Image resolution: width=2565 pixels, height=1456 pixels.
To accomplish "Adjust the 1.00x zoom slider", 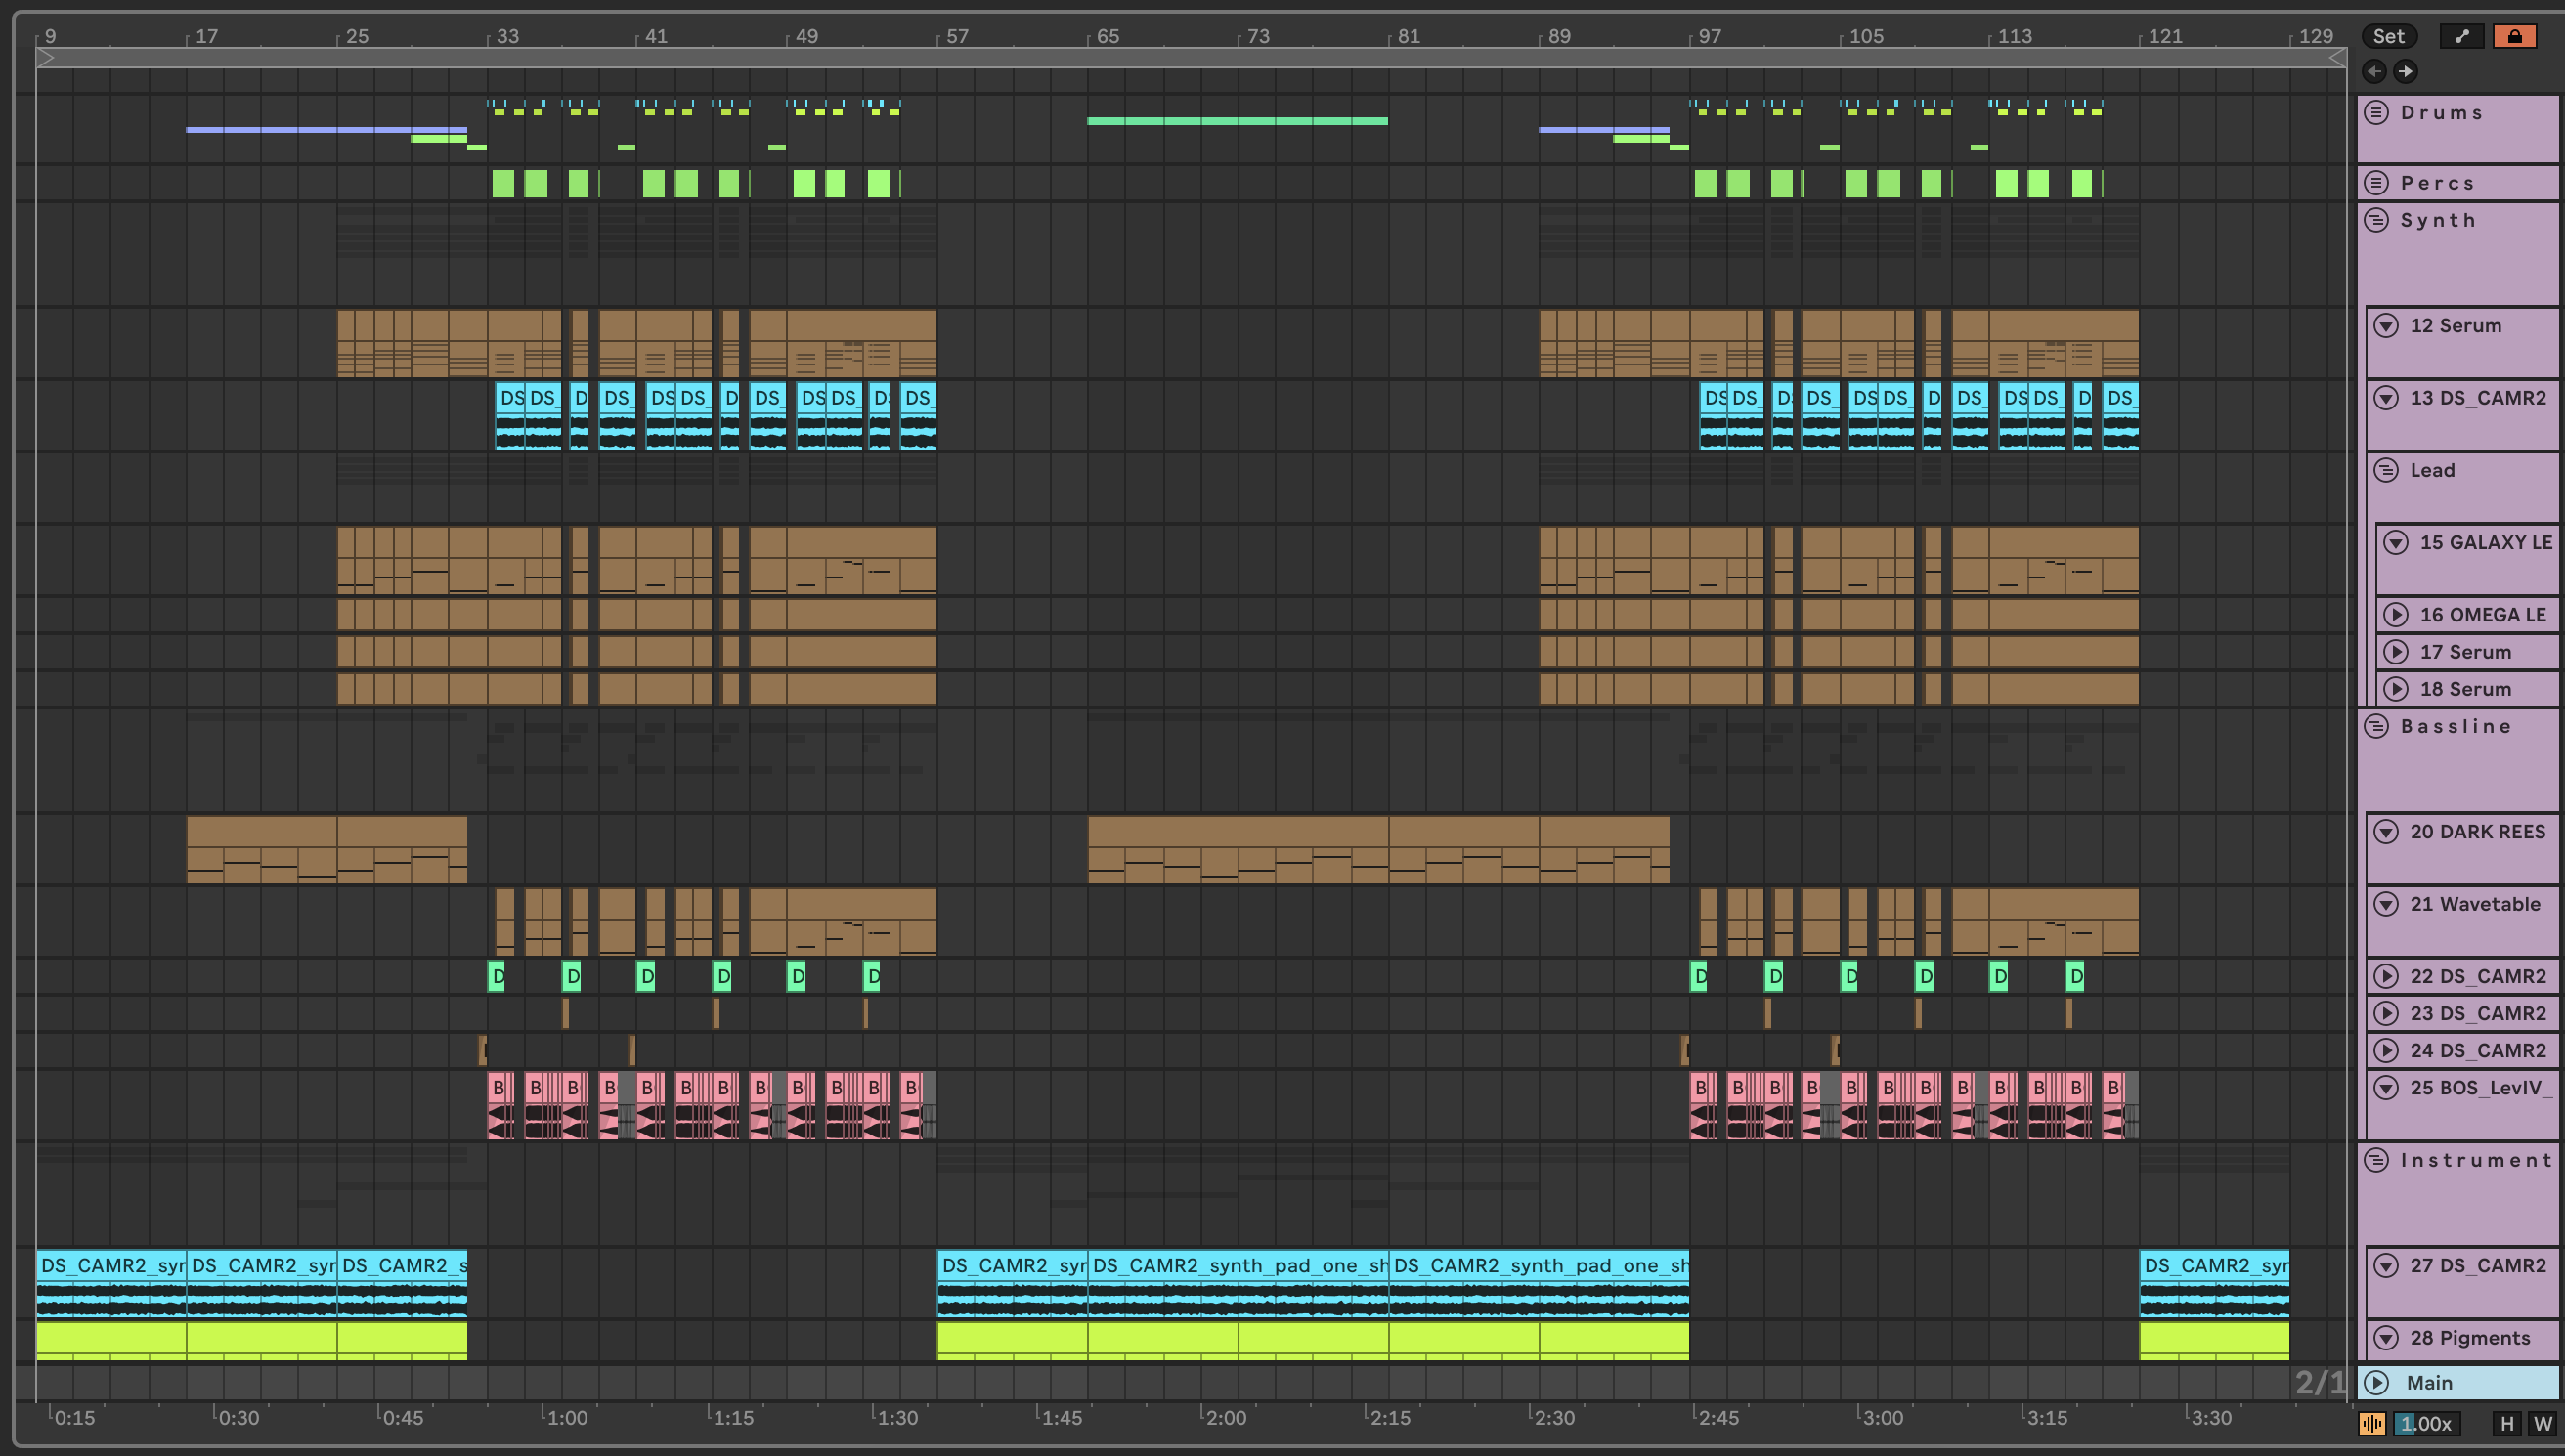I will (x=2425, y=1423).
